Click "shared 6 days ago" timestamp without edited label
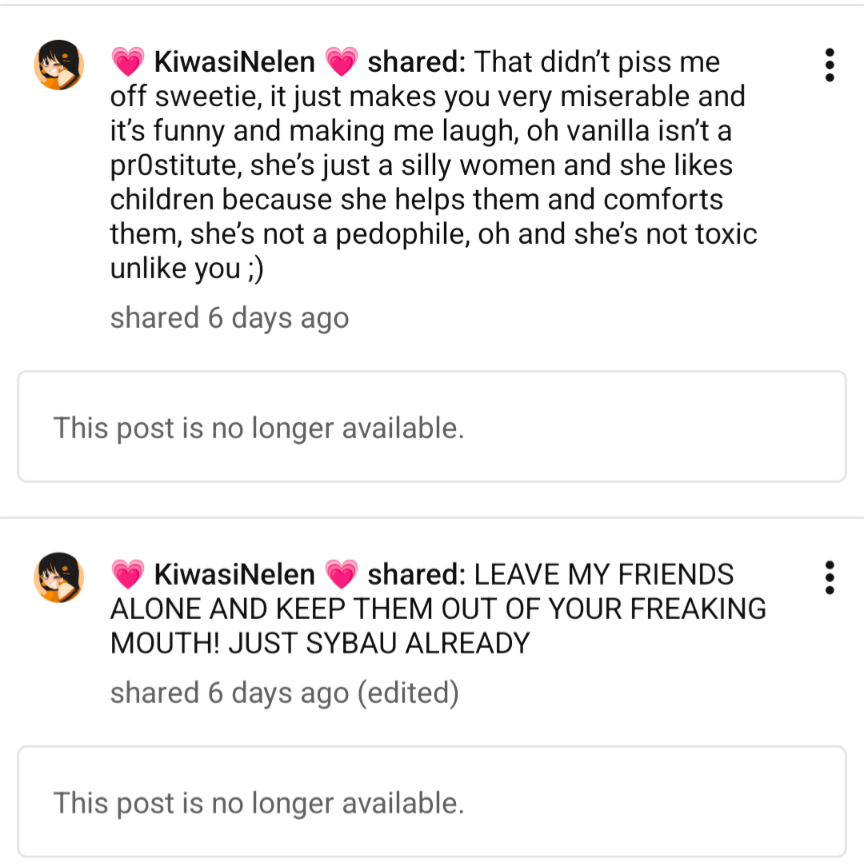Image resolution: width=864 pixels, height=867 pixels. [229, 318]
